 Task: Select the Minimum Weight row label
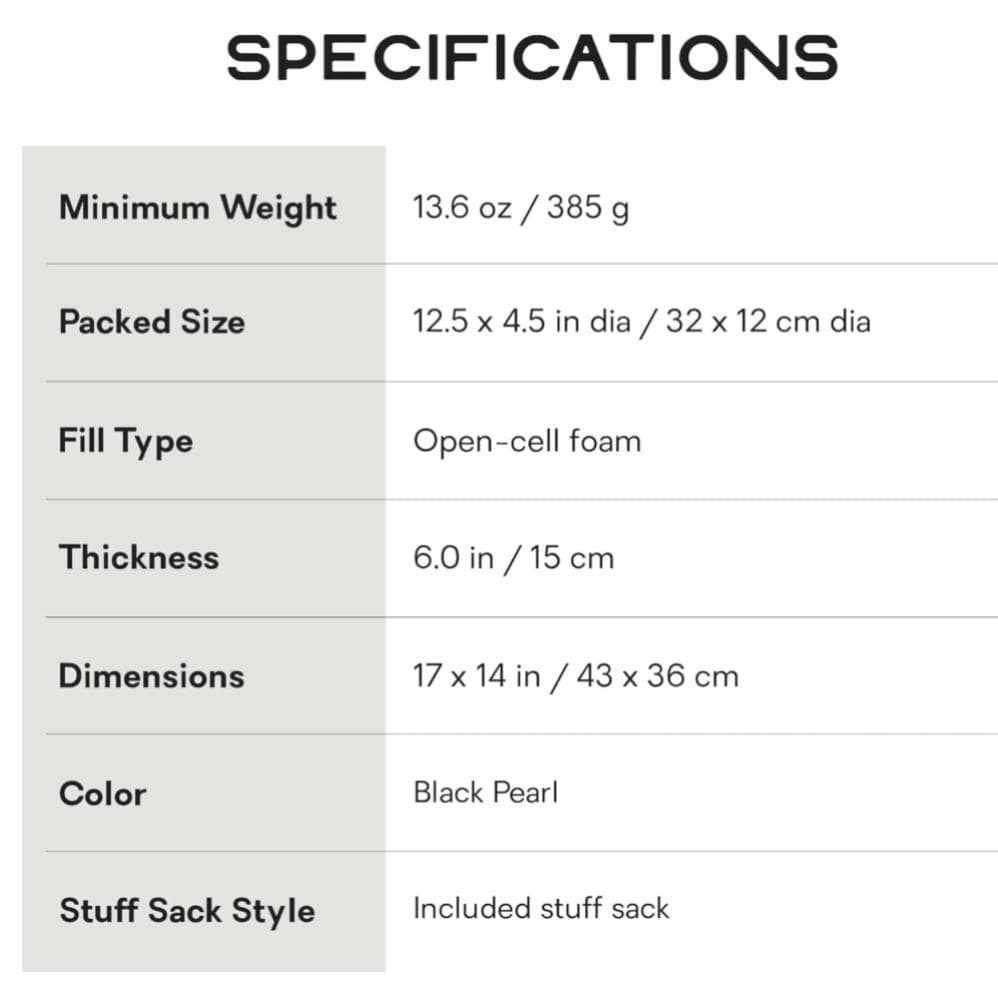pyautogui.click(x=198, y=207)
